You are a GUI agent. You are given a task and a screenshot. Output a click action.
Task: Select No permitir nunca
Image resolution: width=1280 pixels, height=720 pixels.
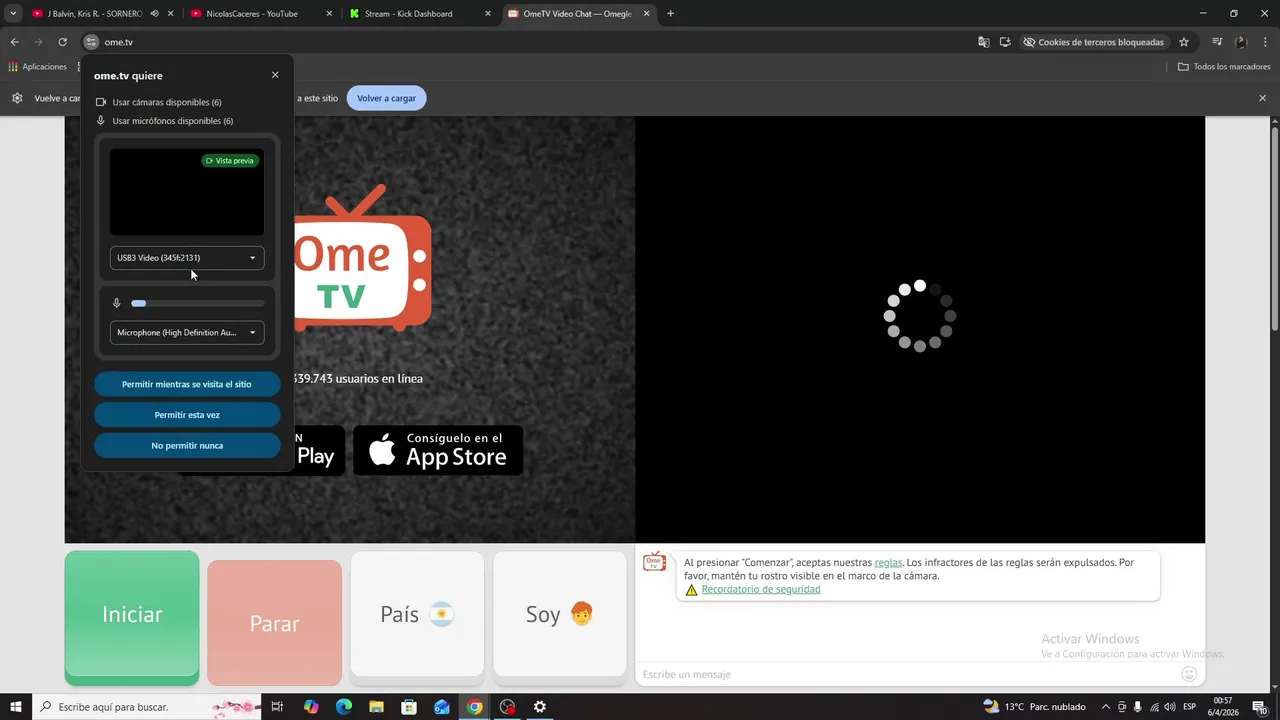coord(187,446)
